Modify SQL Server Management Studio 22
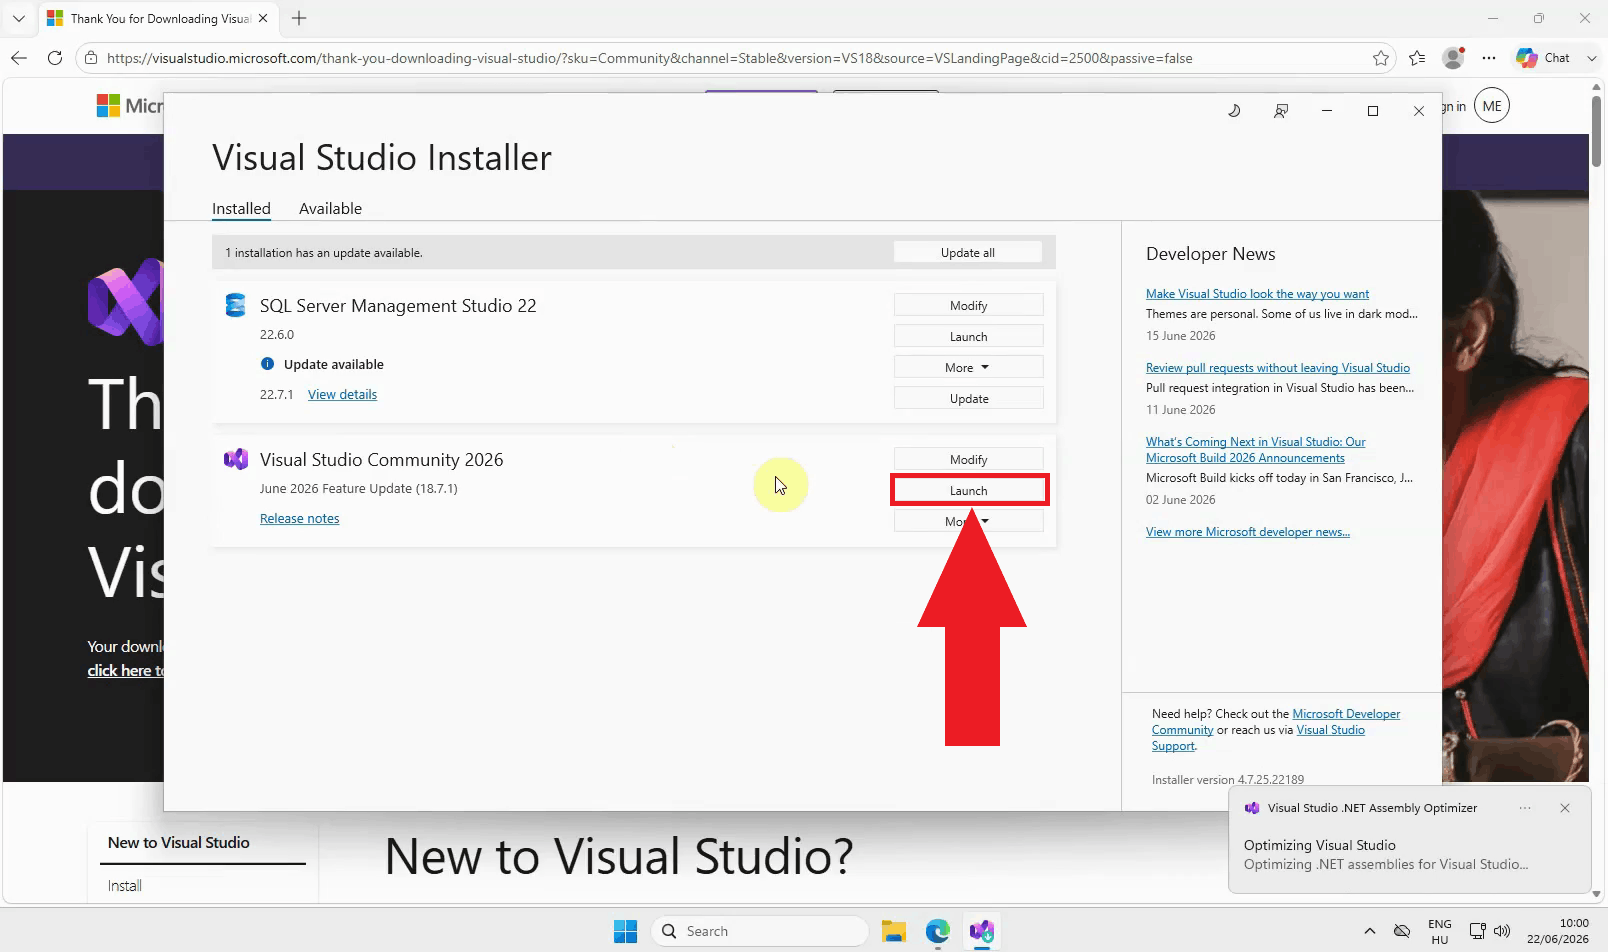Viewport: 1608px width, 952px height. [x=968, y=305]
